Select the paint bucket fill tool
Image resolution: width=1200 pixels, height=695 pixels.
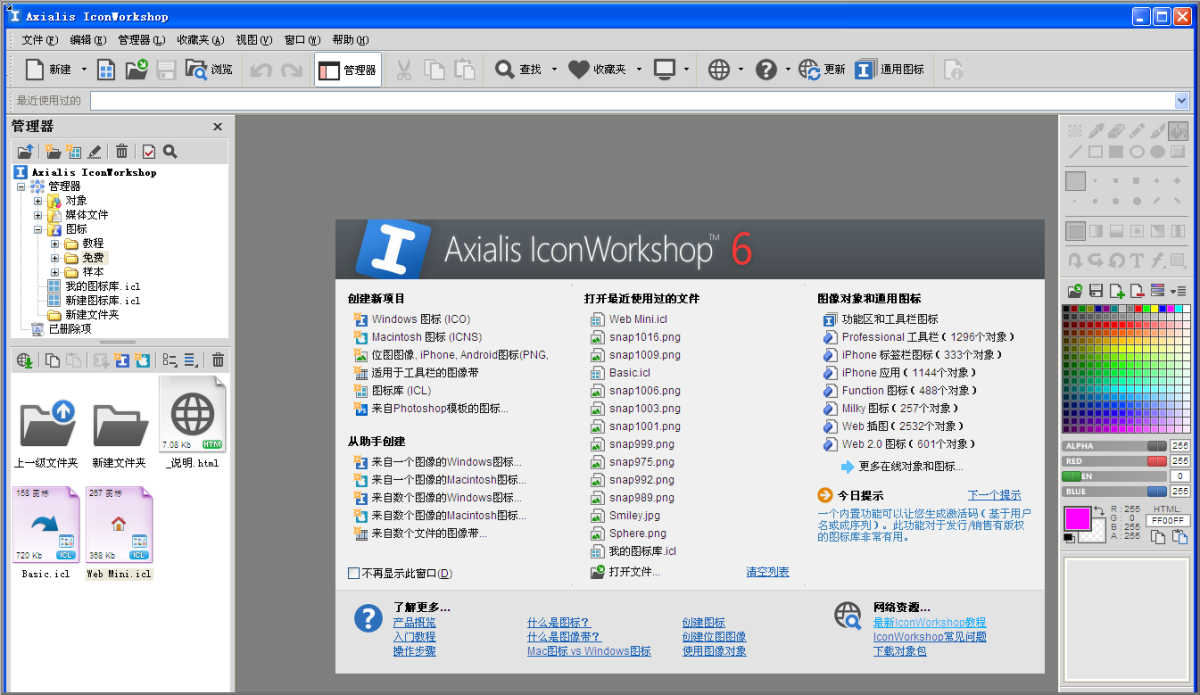[x=1178, y=130]
